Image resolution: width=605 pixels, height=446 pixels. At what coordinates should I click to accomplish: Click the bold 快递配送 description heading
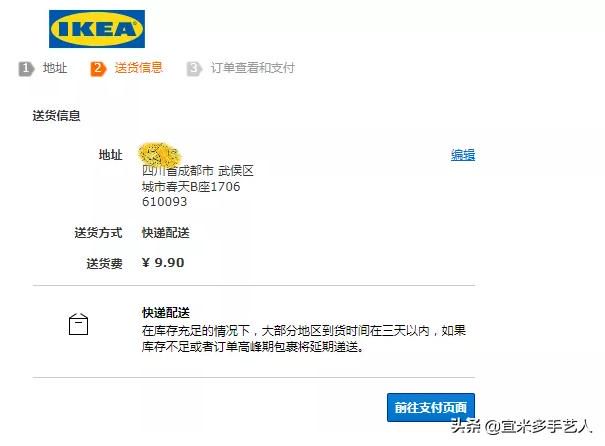166,313
